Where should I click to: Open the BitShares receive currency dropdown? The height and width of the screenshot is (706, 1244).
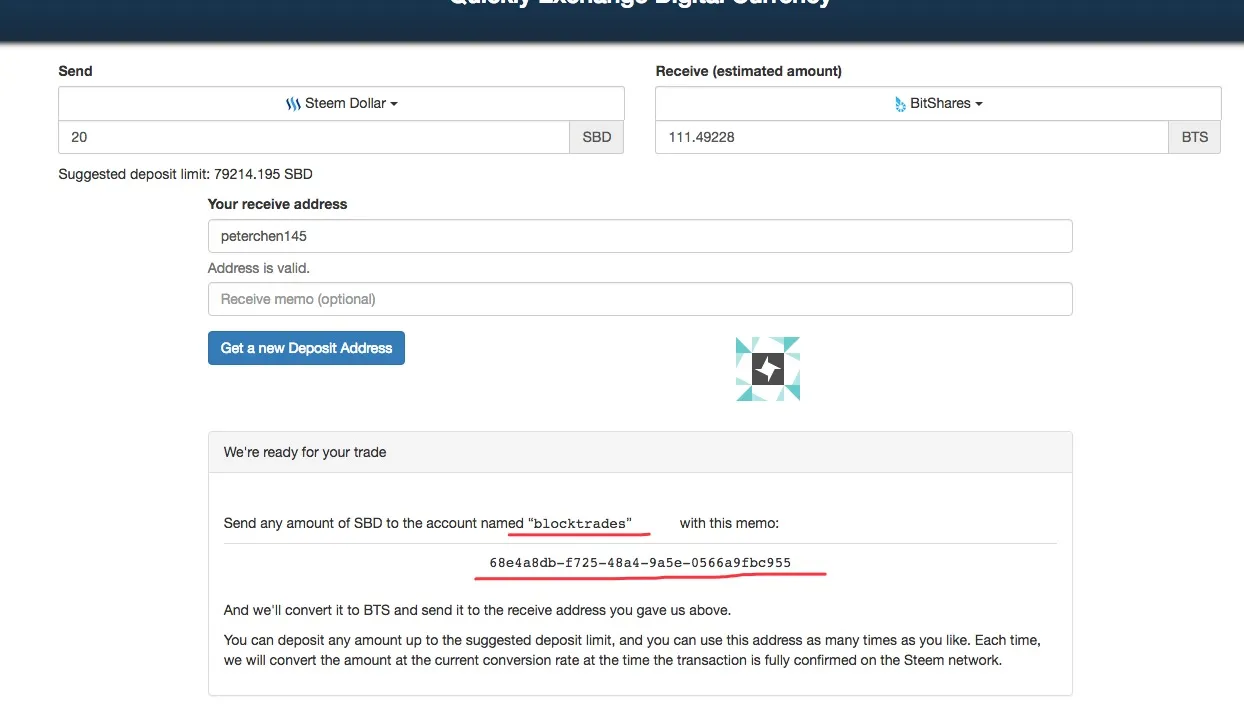(938, 103)
